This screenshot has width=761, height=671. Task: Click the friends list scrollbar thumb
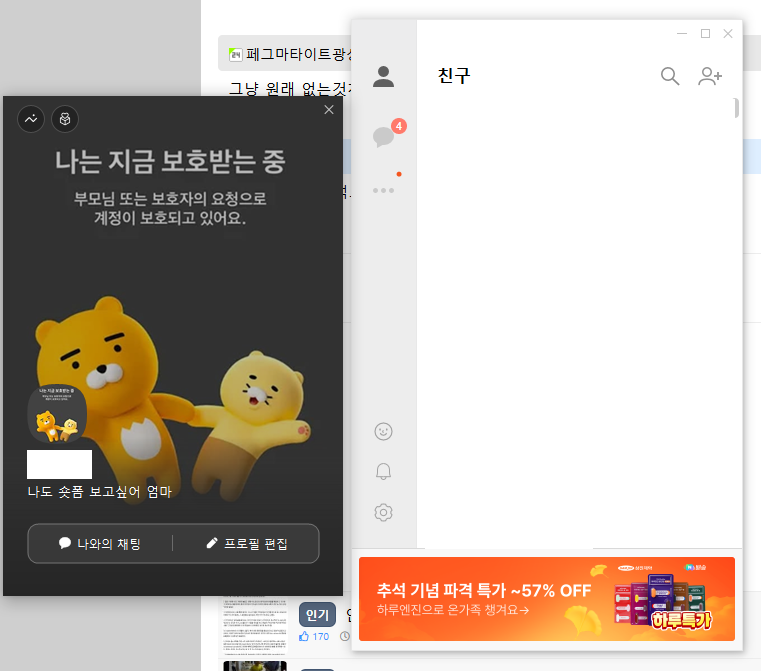click(736, 108)
